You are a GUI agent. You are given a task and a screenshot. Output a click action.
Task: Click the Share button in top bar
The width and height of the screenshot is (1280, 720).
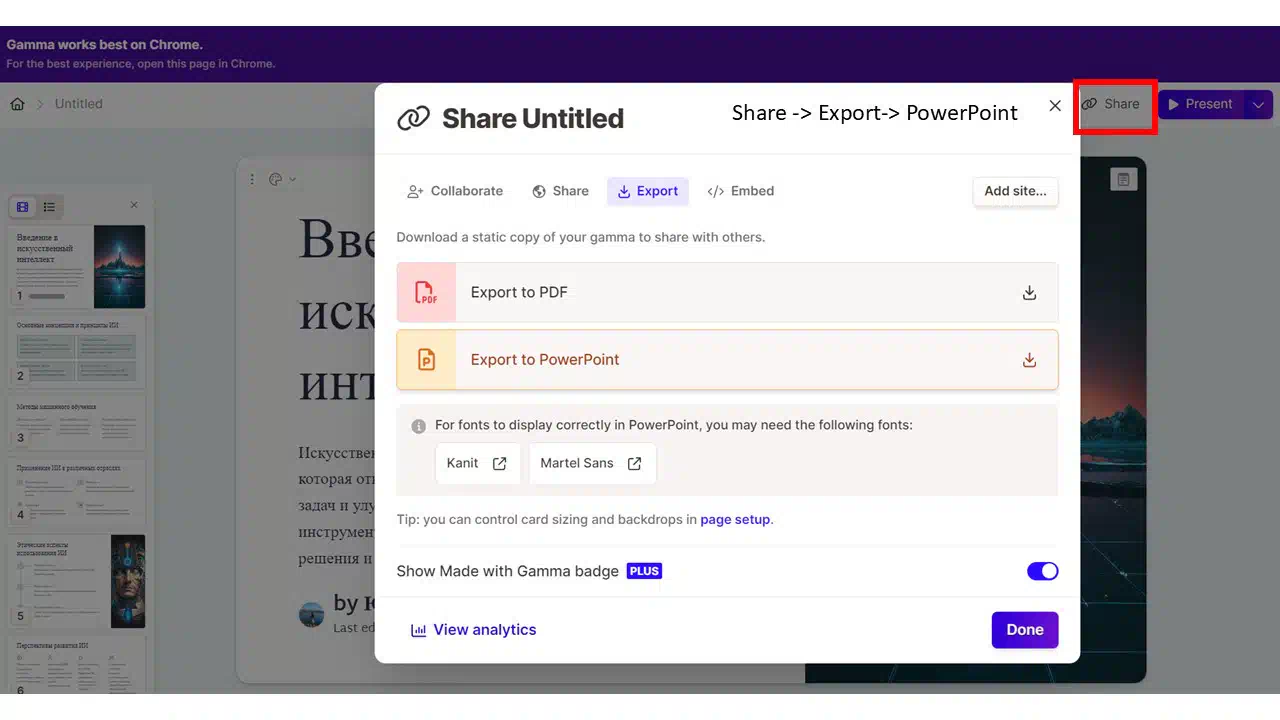tap(1111, 104)
